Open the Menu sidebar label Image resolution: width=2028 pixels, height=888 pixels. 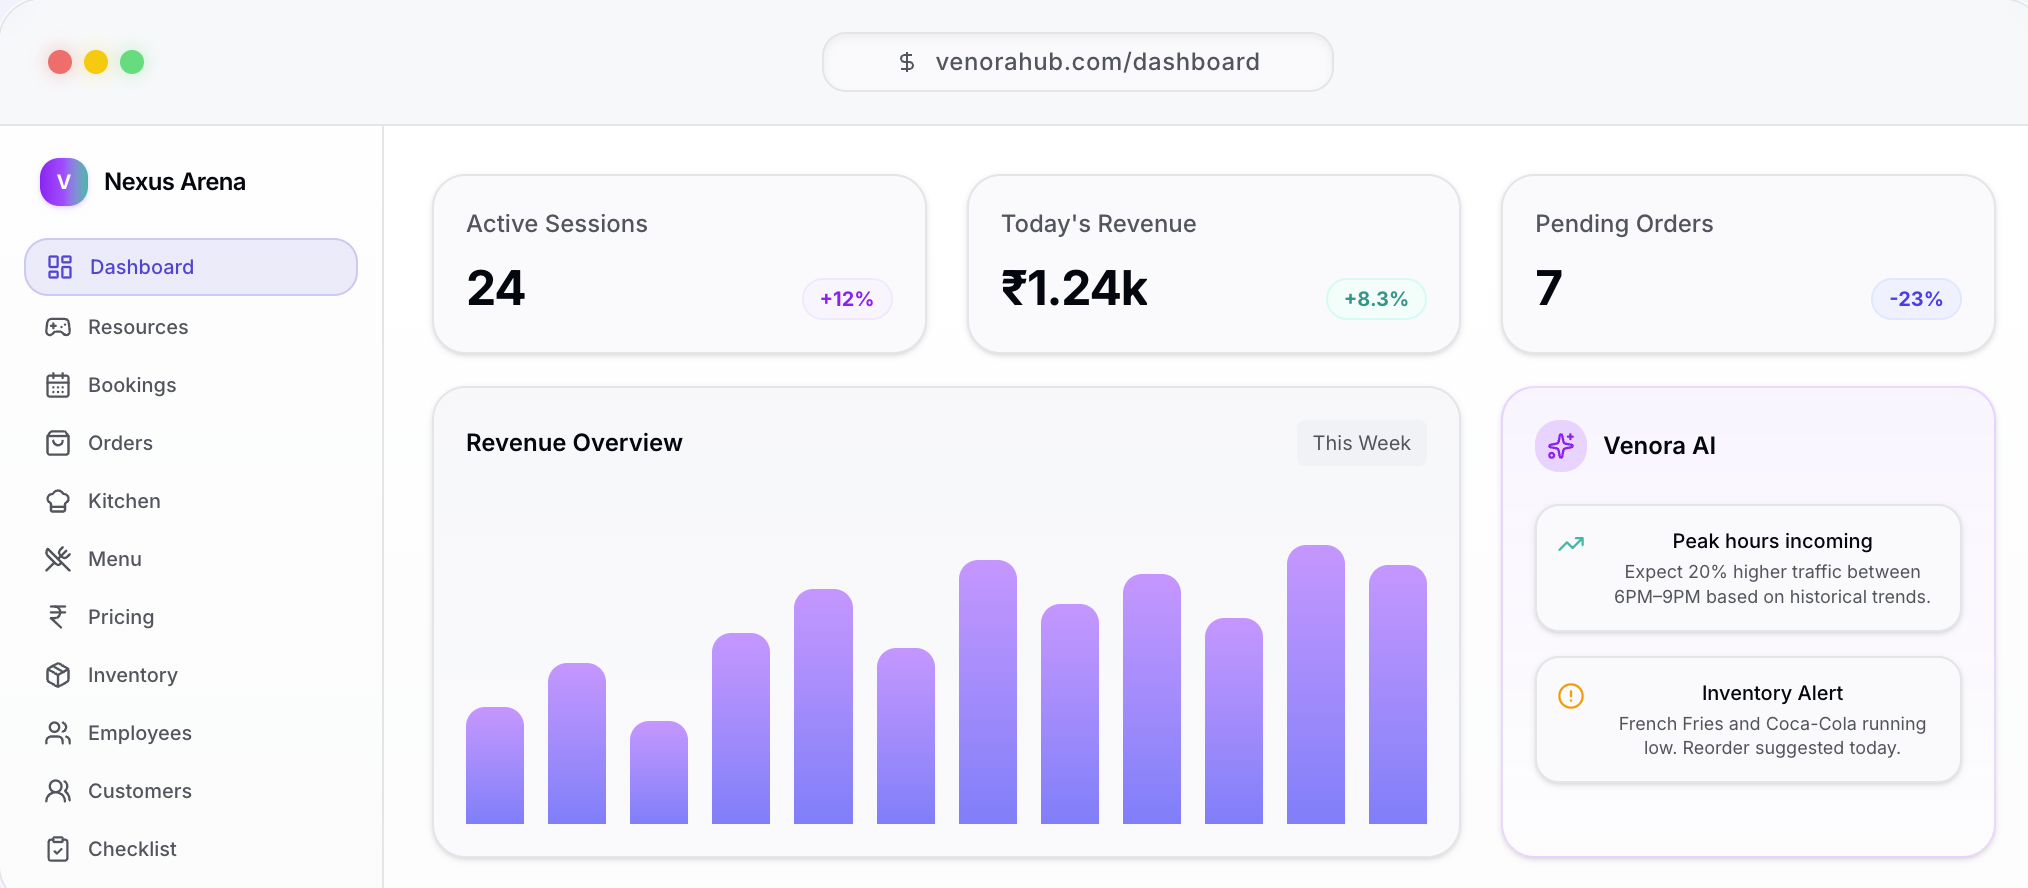[x=115, y=559]
